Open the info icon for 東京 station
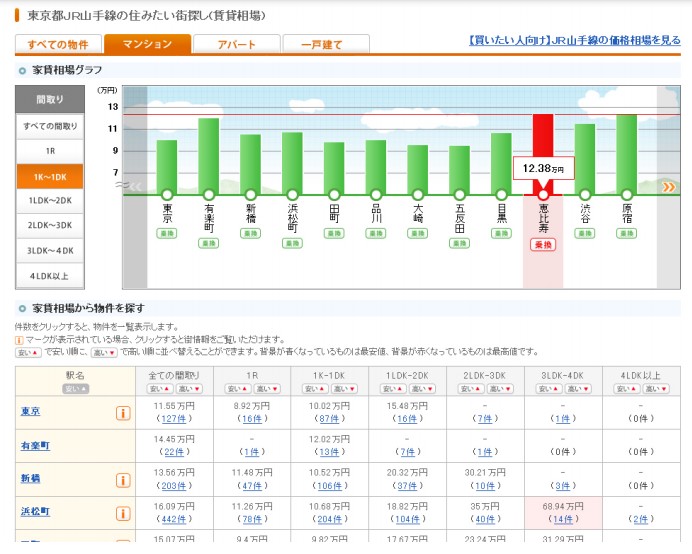This screenshot has width=692, height=554. [124, 412]
